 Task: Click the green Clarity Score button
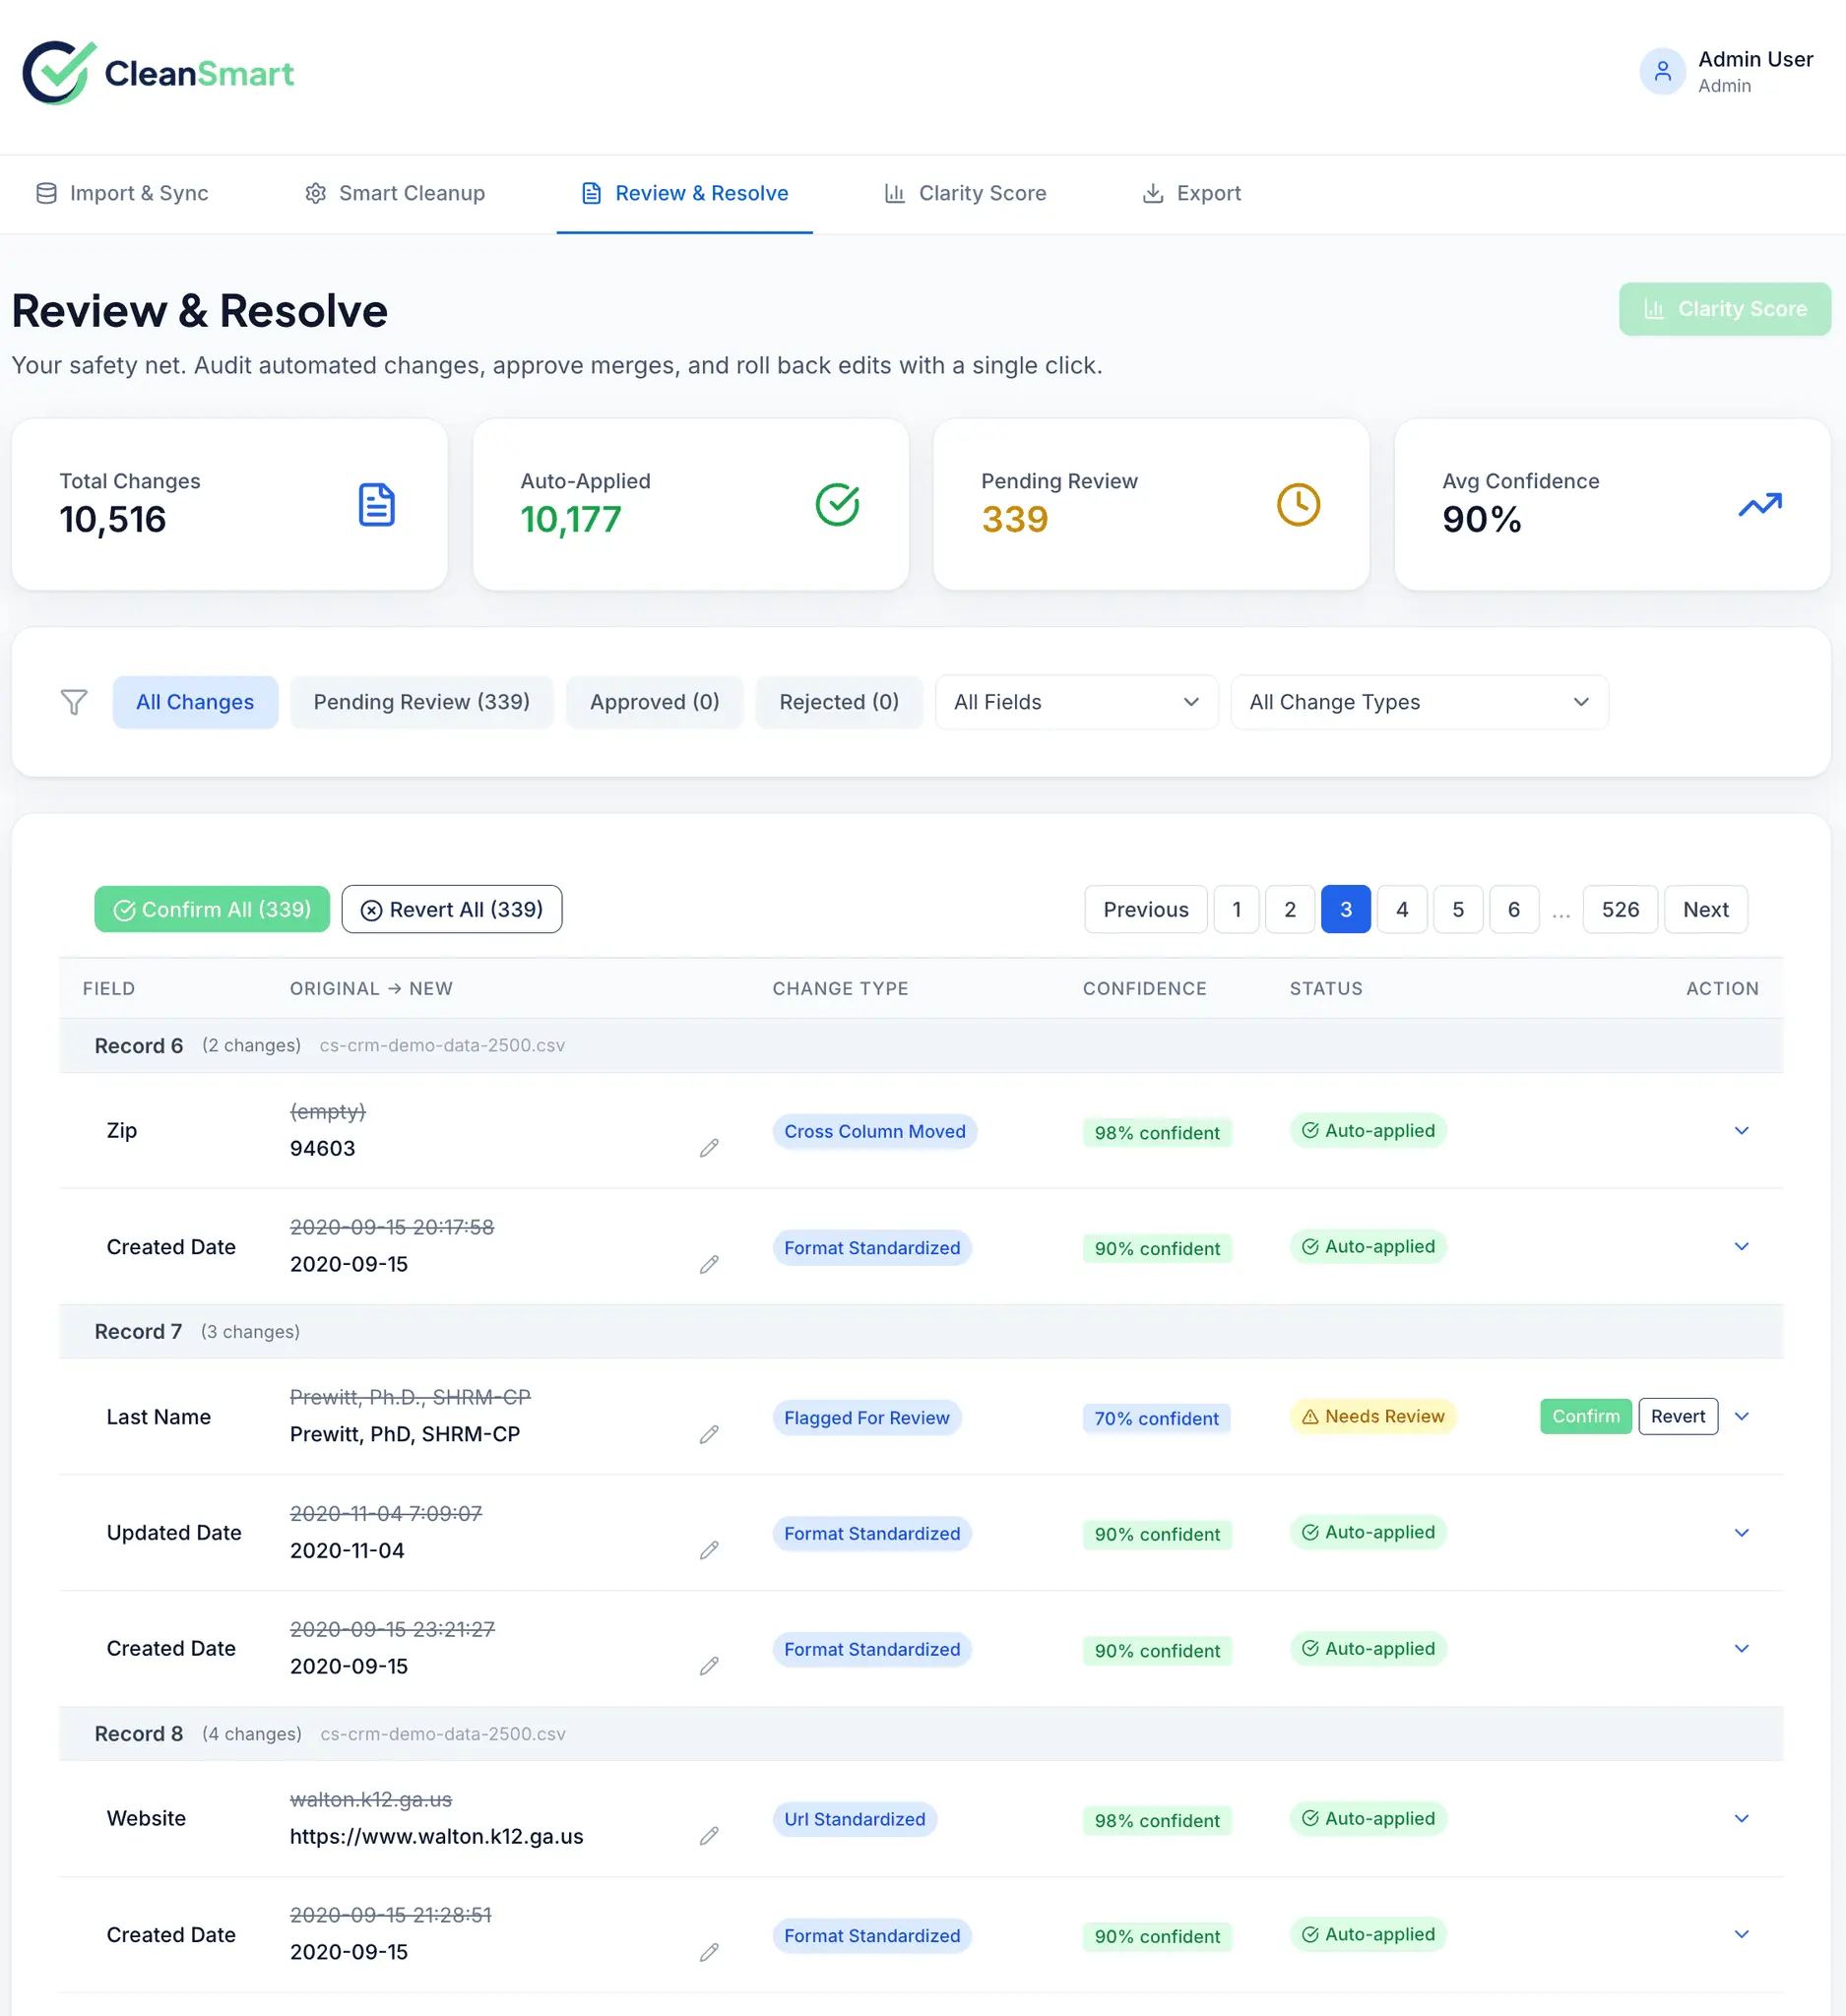[1724, 309]
